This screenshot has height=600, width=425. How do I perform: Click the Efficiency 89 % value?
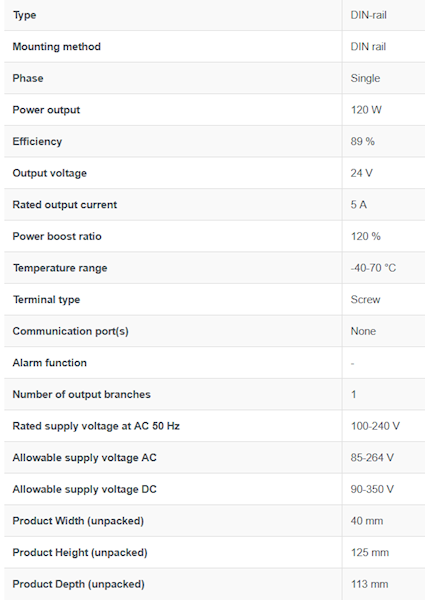[363, 142]
